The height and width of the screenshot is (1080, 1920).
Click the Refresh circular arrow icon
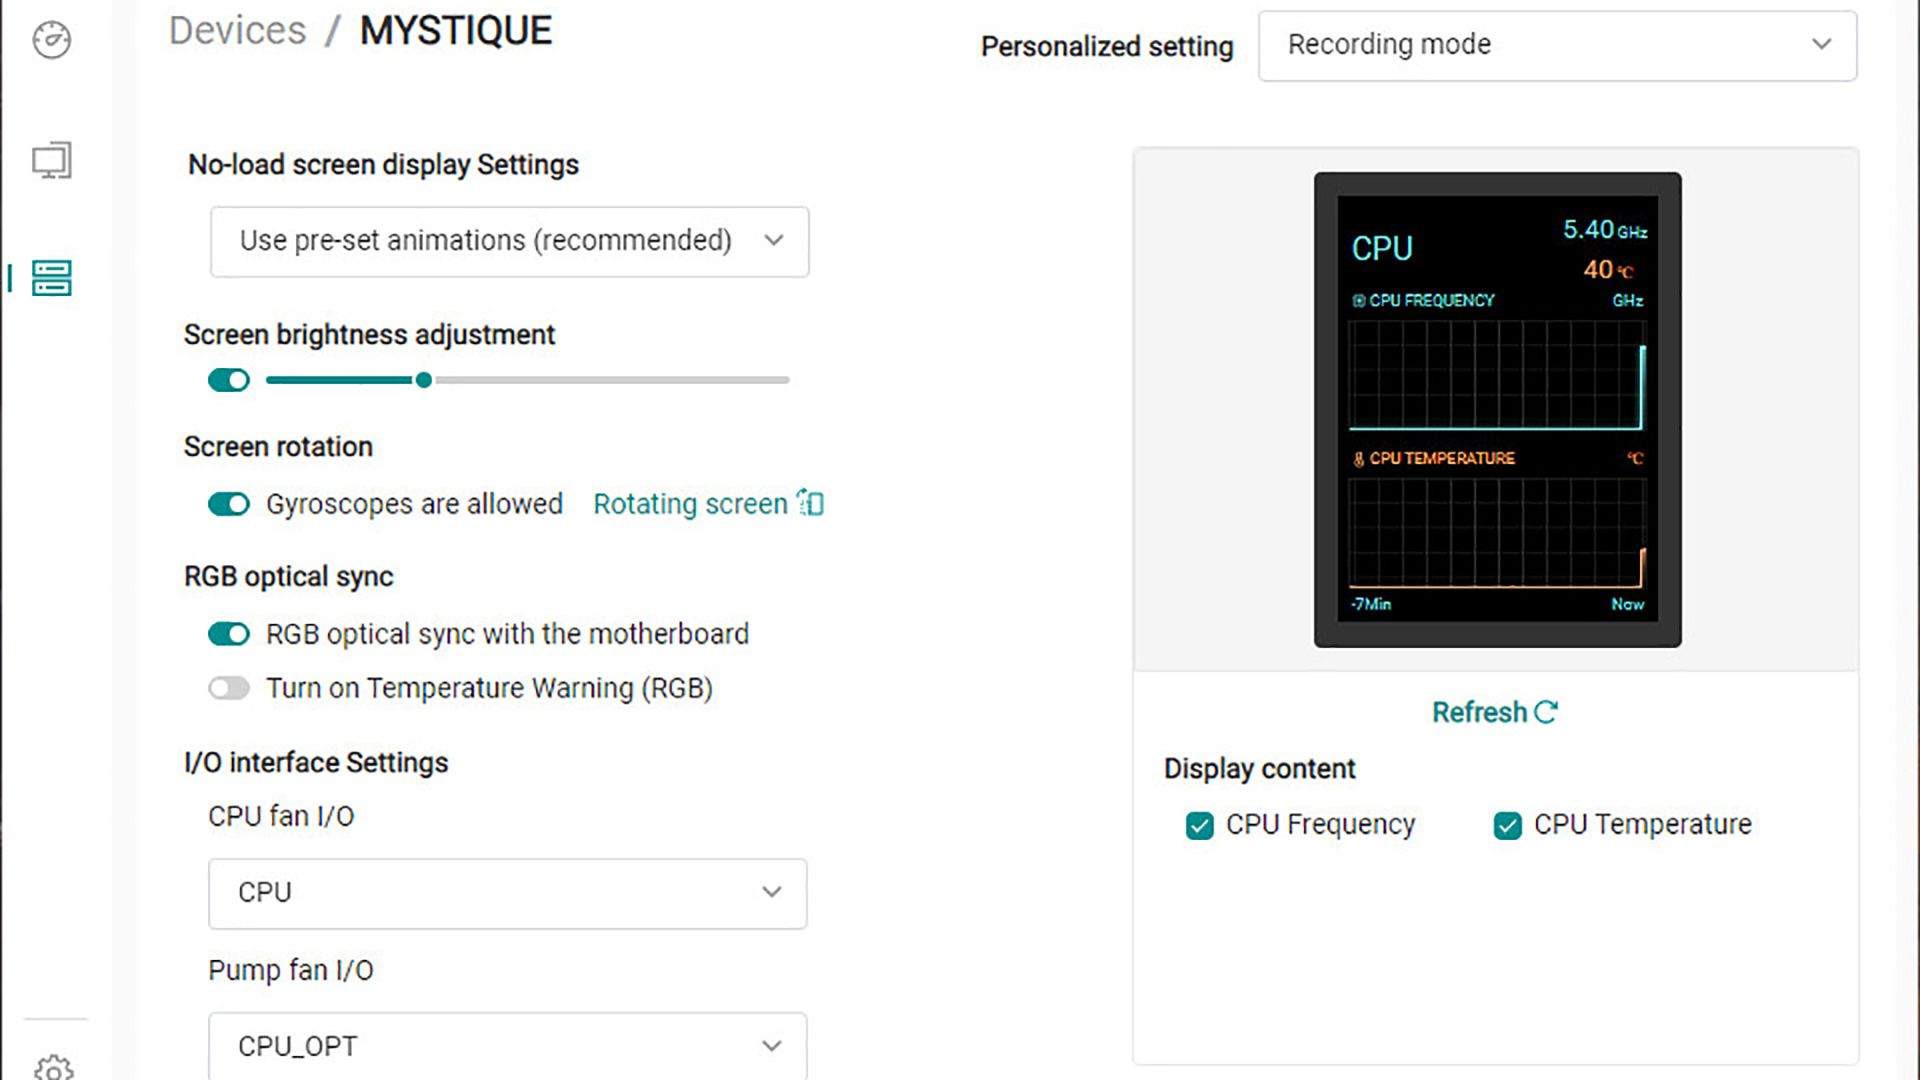1546,712
